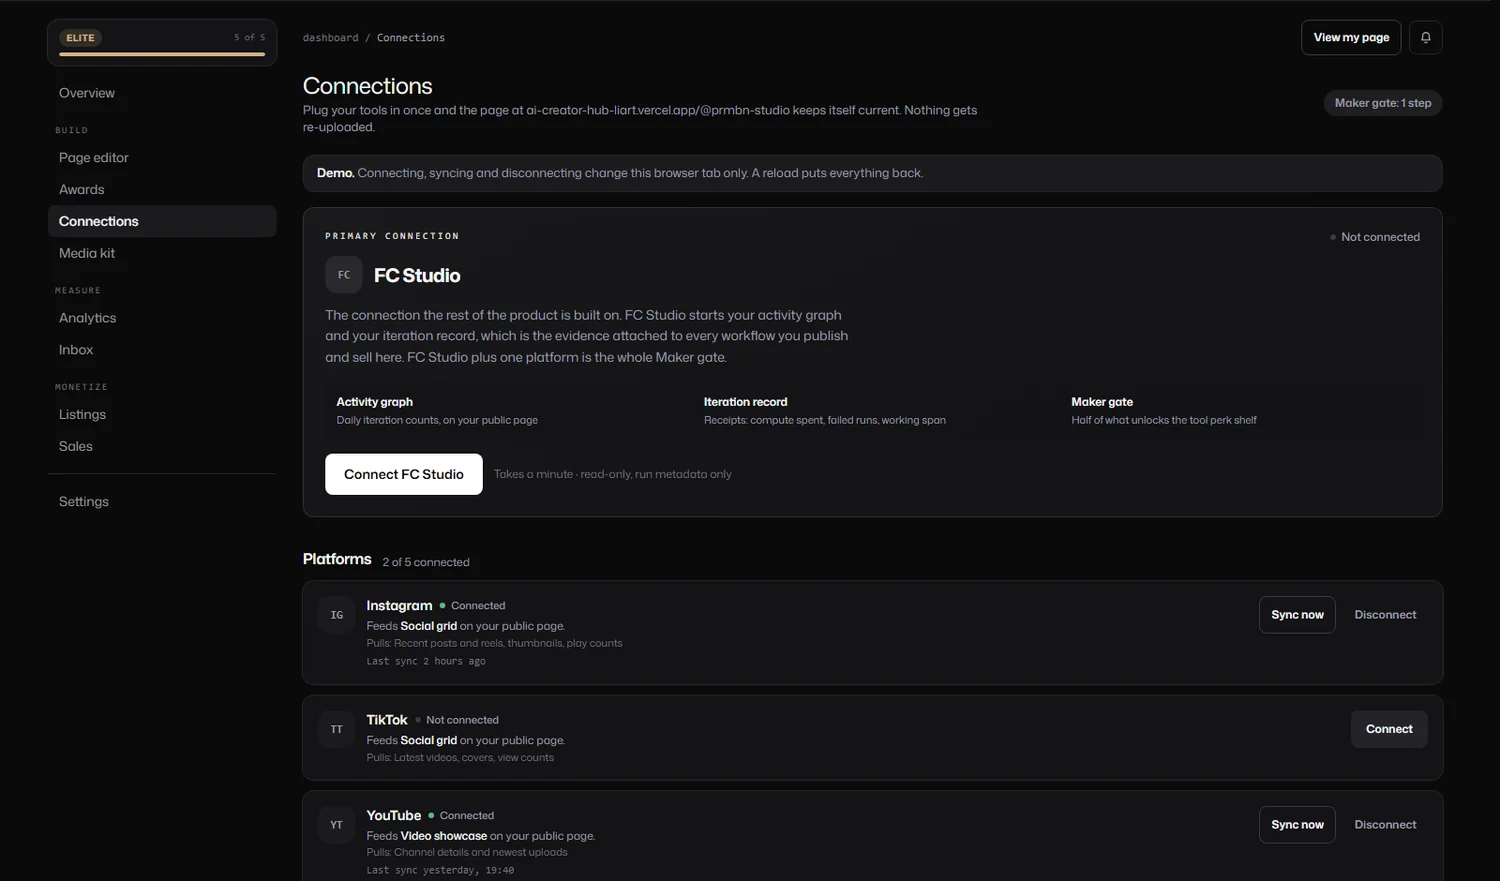Click the View my page button
This screenshot has height=881, width=1500.
(1351, 37)
